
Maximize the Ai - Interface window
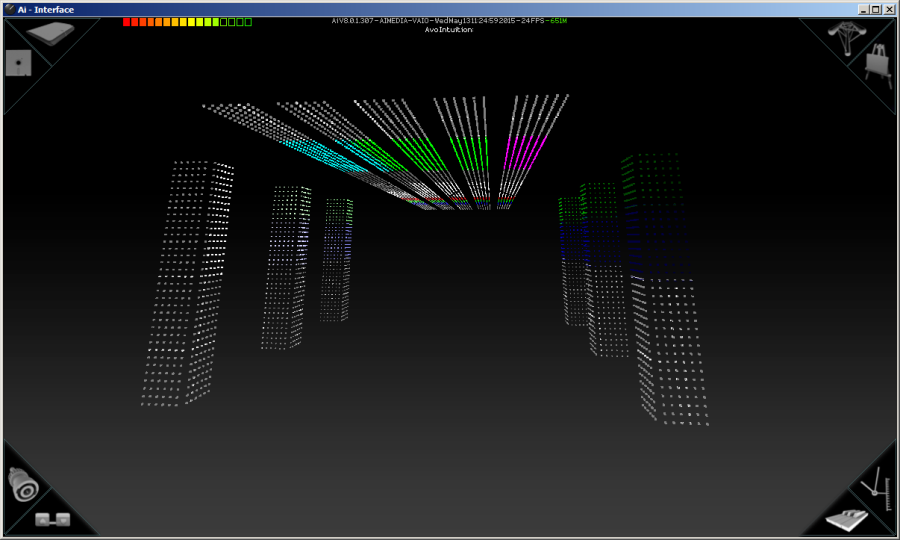(x=875, y=9)
